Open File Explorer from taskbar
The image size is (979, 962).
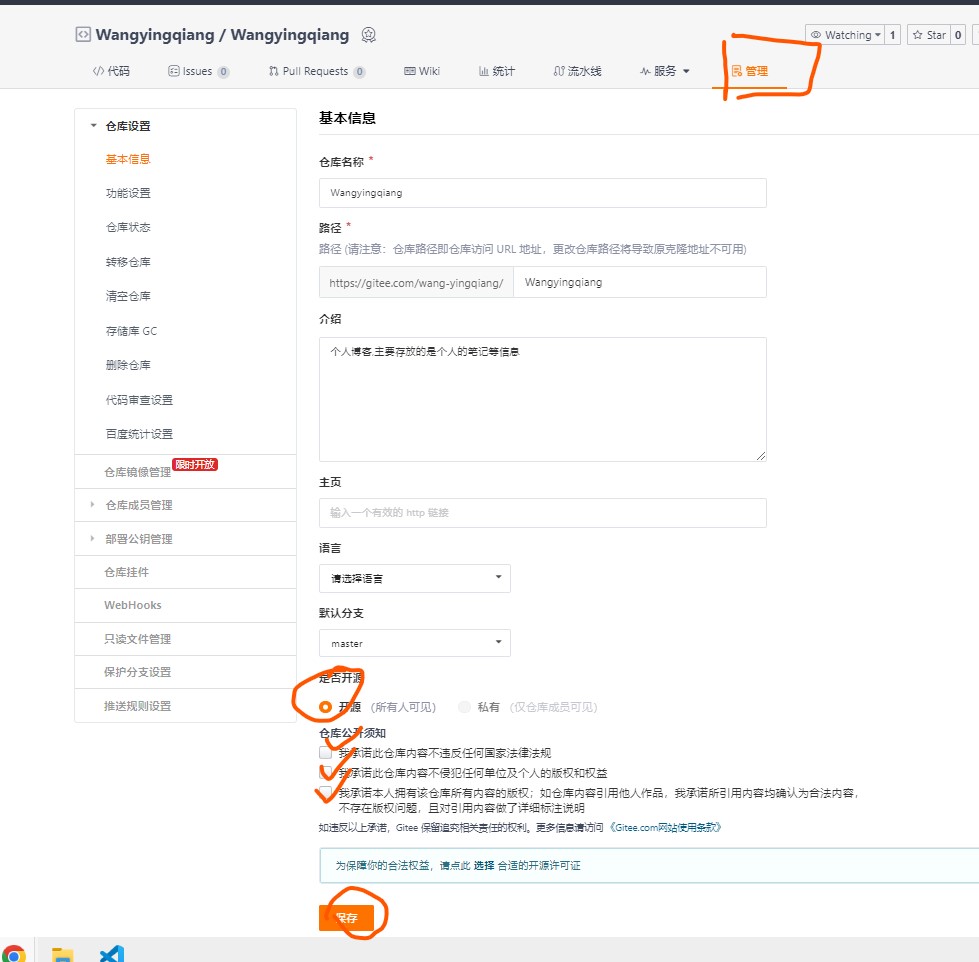tap(62, 953)
